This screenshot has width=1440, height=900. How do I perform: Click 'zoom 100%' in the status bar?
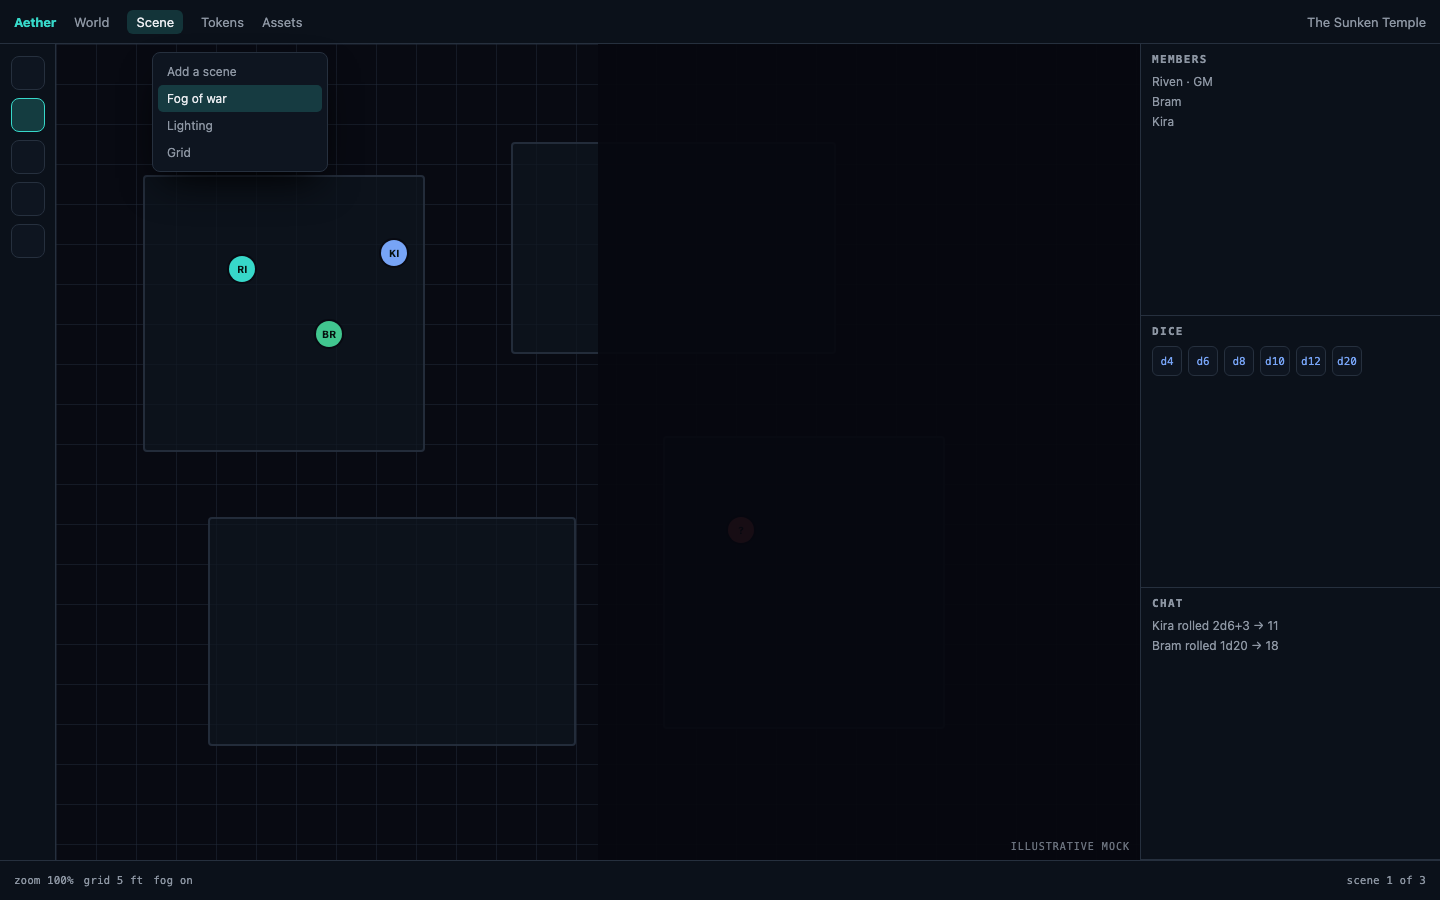(44, 880)
